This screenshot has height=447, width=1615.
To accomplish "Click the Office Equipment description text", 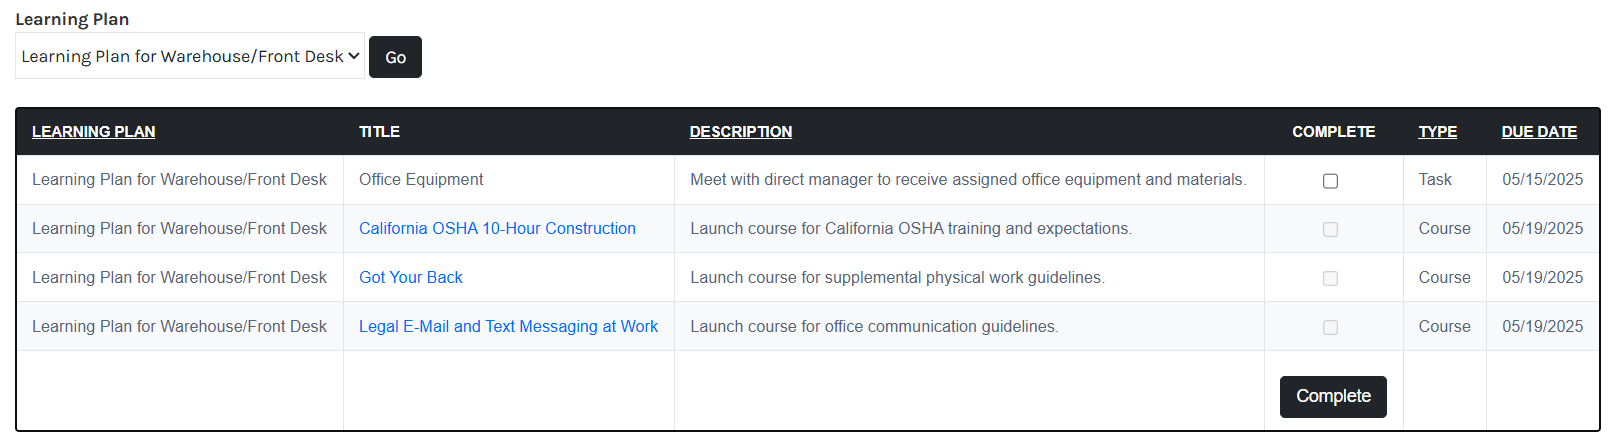I will click(967, 180).
